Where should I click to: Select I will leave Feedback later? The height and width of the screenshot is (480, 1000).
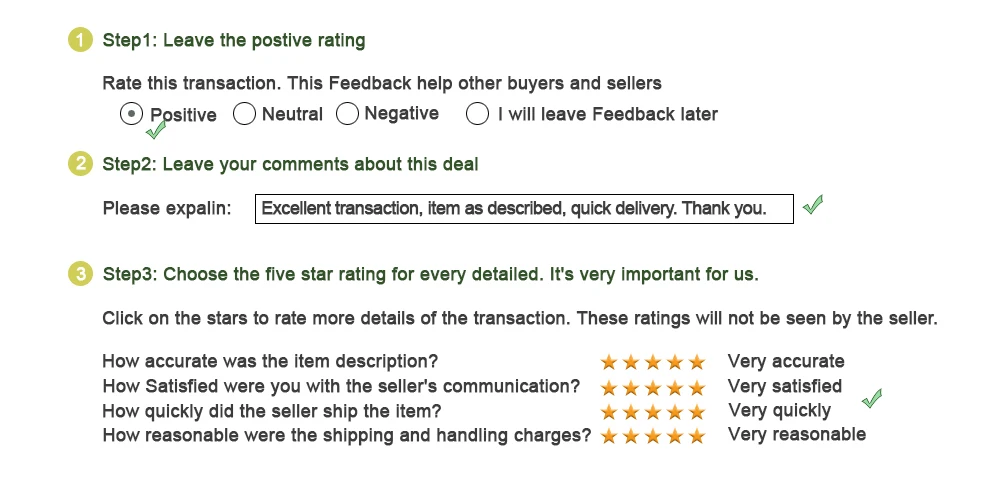[x=477, y=113]
